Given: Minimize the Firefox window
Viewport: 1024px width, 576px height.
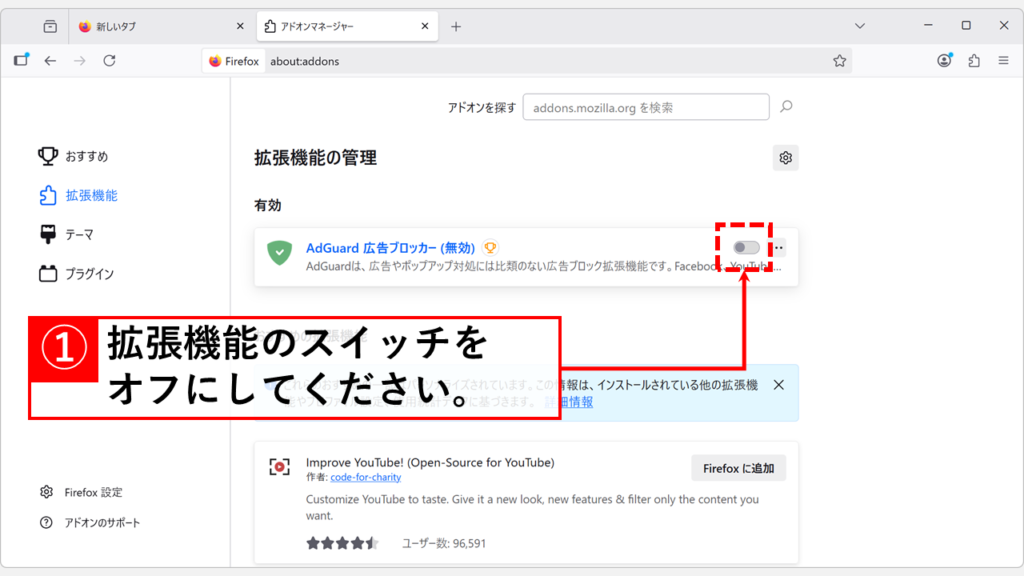Looking at the screenshot, I should [x=928, y=25].
